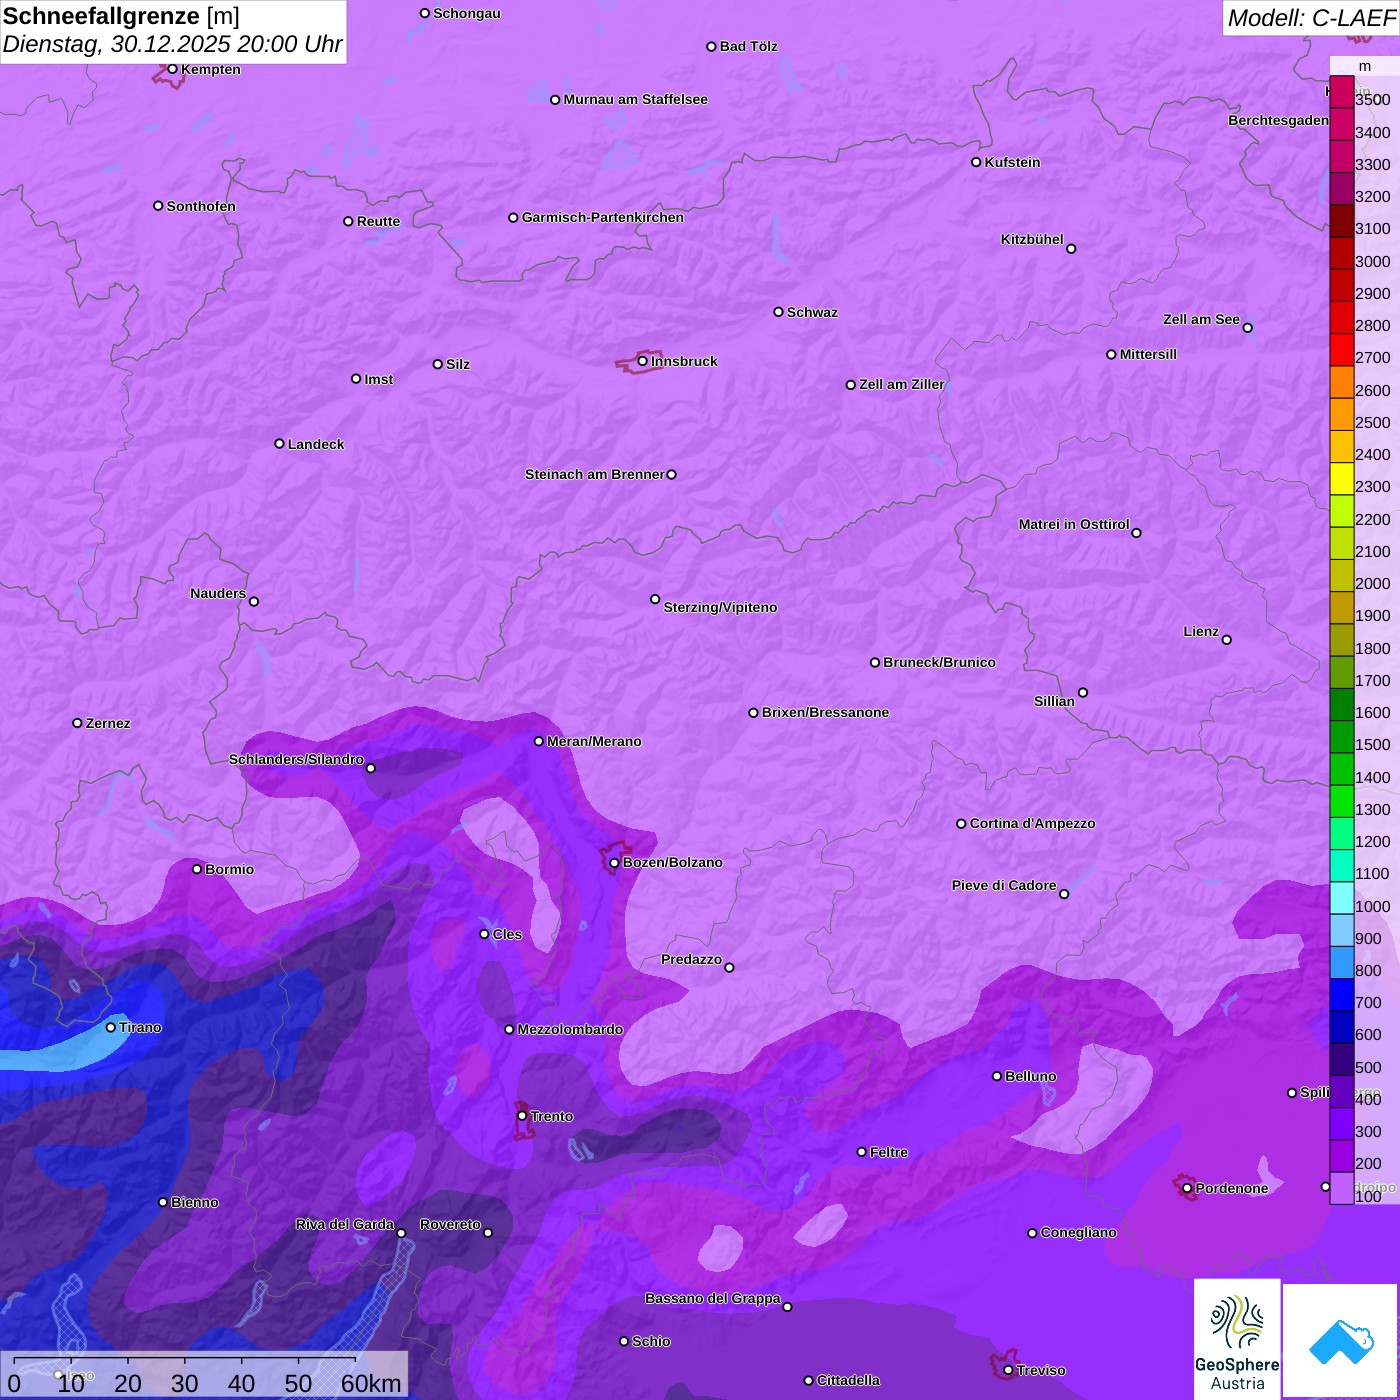
Task: Click the 'Pordenone' label
Action: coord(1232,1188)
